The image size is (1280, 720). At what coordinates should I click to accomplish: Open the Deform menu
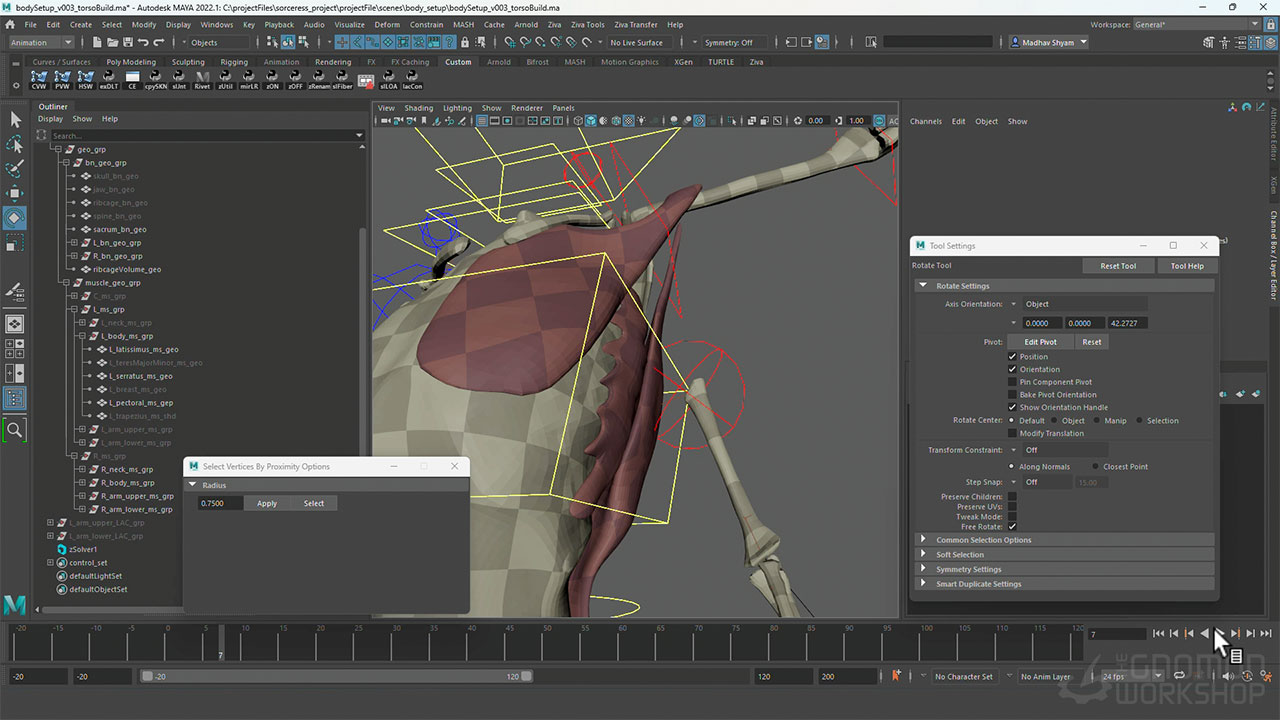(x=386, y=24)
